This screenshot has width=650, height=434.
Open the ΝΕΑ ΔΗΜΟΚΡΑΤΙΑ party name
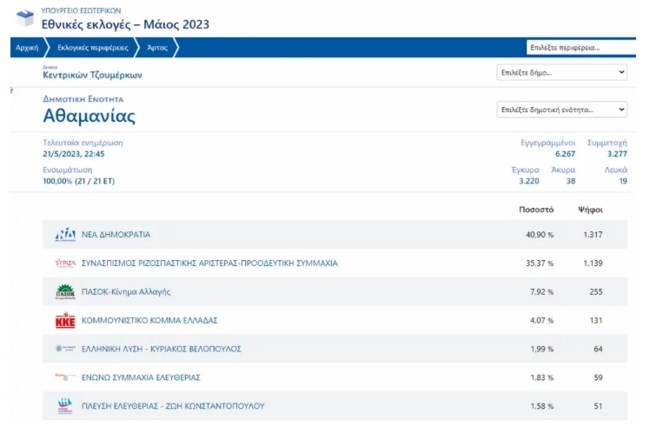click(x=116, y=234)
